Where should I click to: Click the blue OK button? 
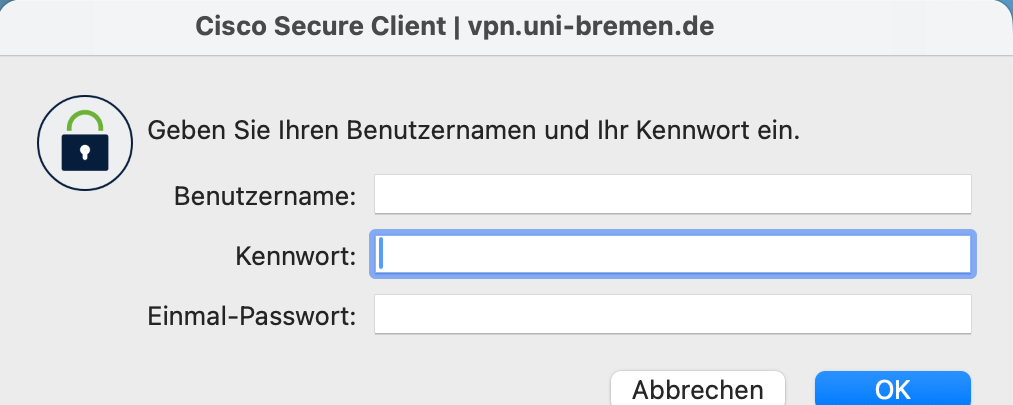coord(892,389)
